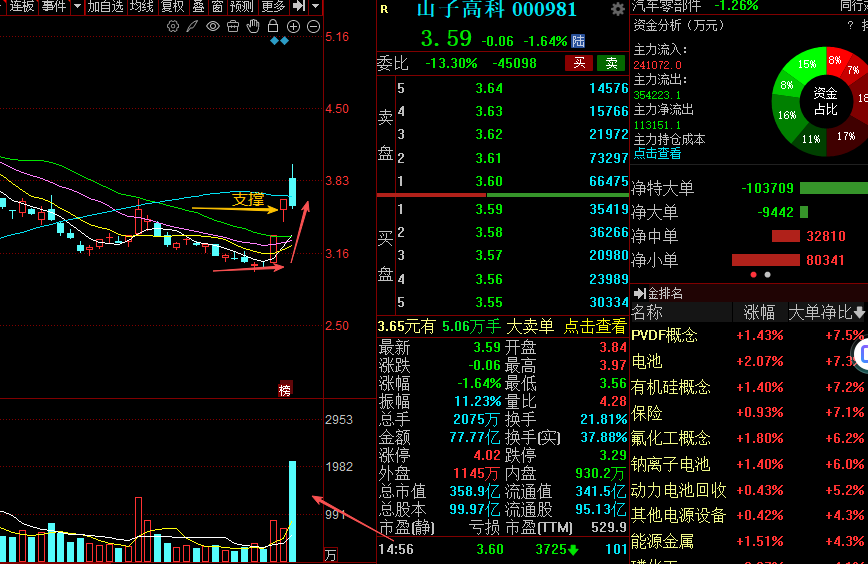Open the 钠离子电池 sector row
Viewport: 868px width, 564px height.
click(749, 464)
